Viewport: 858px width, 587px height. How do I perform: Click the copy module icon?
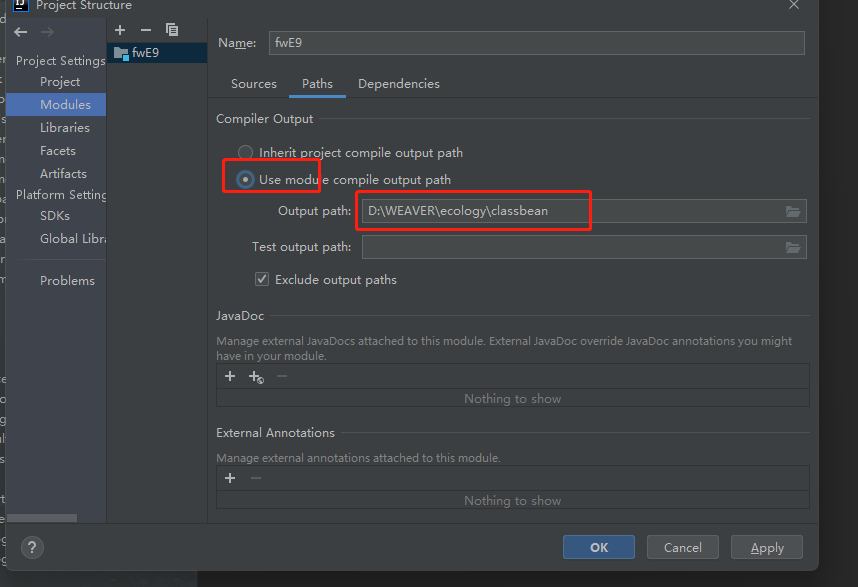[172, 30]
